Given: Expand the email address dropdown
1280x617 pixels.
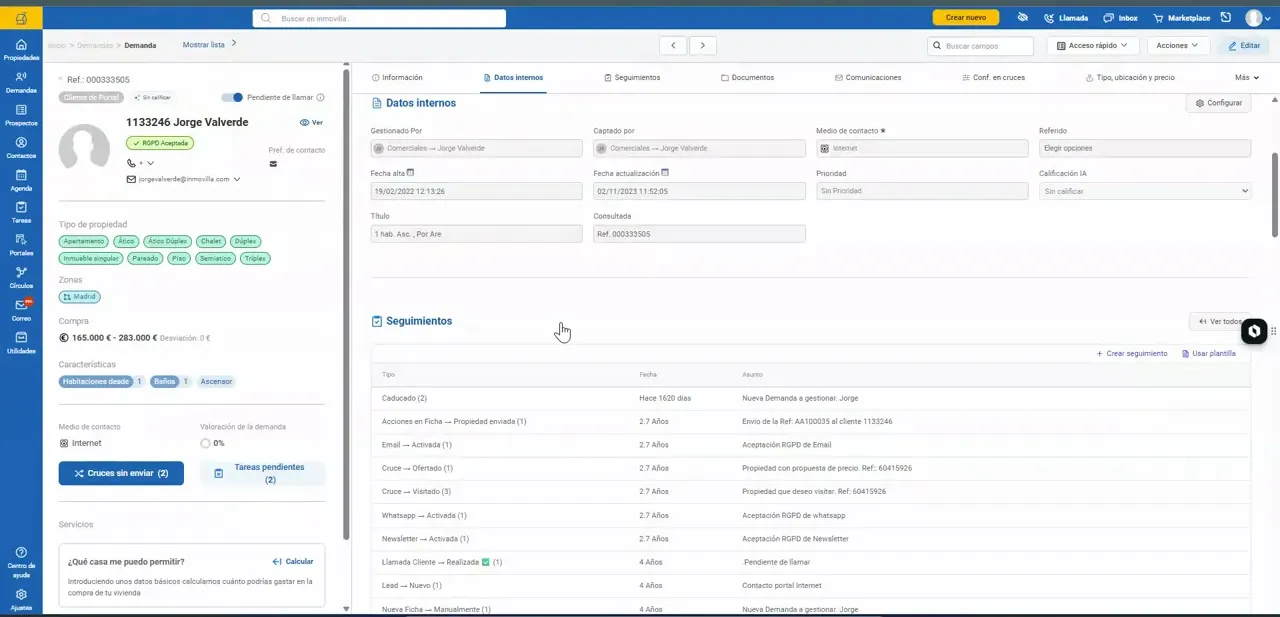Looking at the screenshot, I should pyautogui.click(x=237, y=179).
